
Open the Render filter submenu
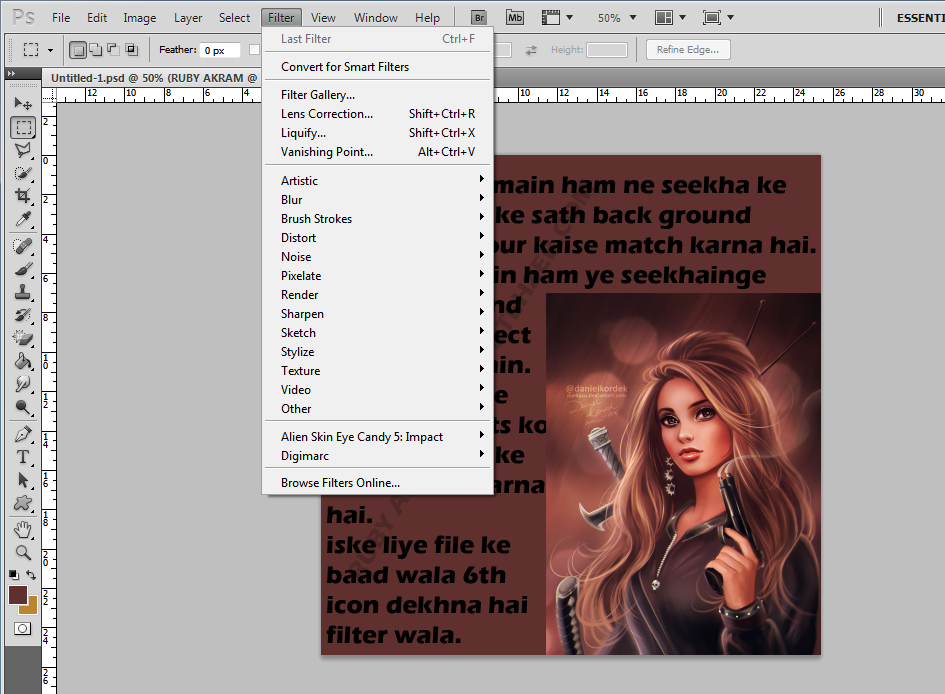coord(378,295)
